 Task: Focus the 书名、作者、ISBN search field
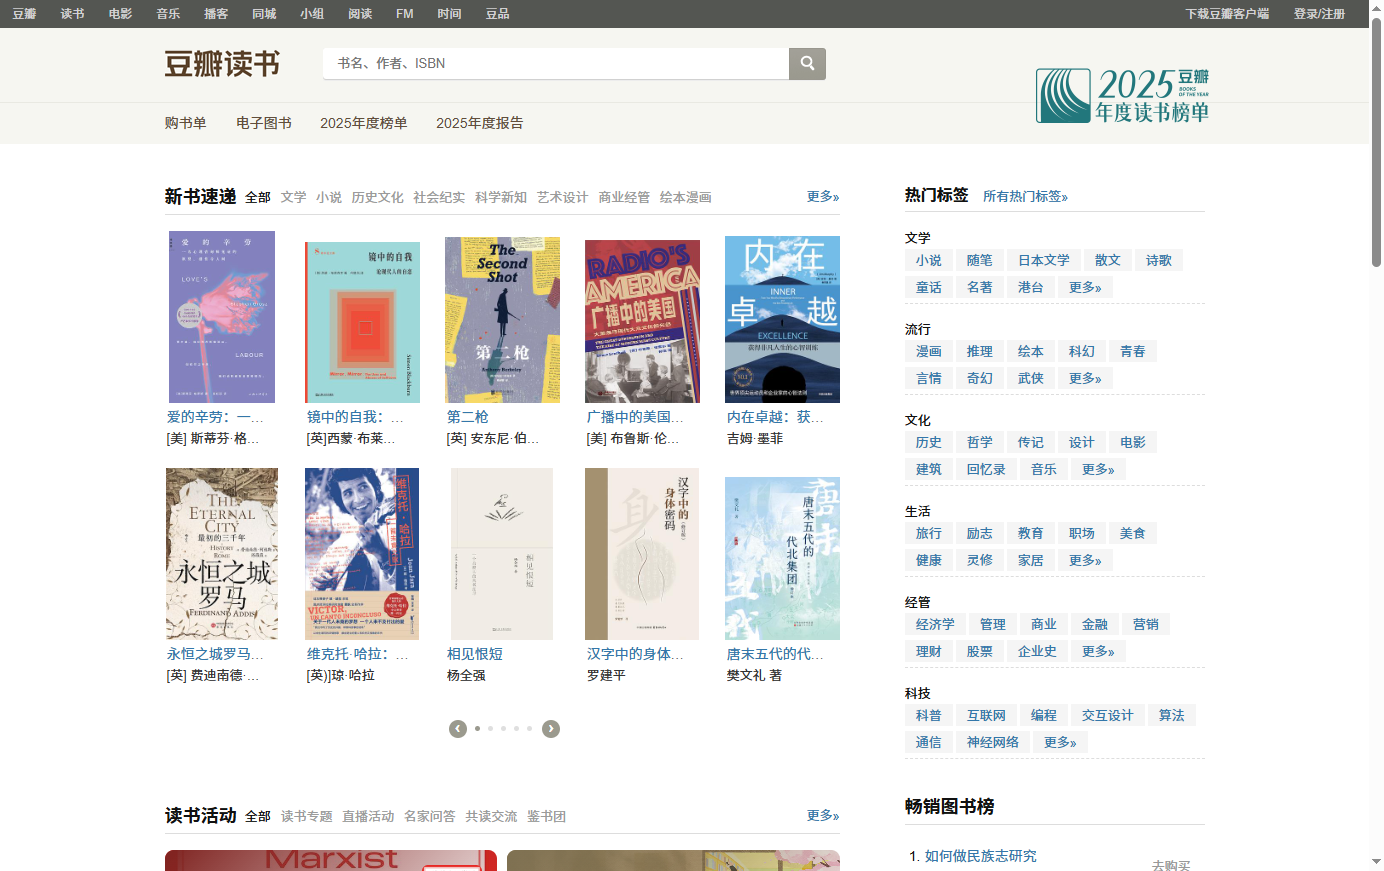click(556, 63)
